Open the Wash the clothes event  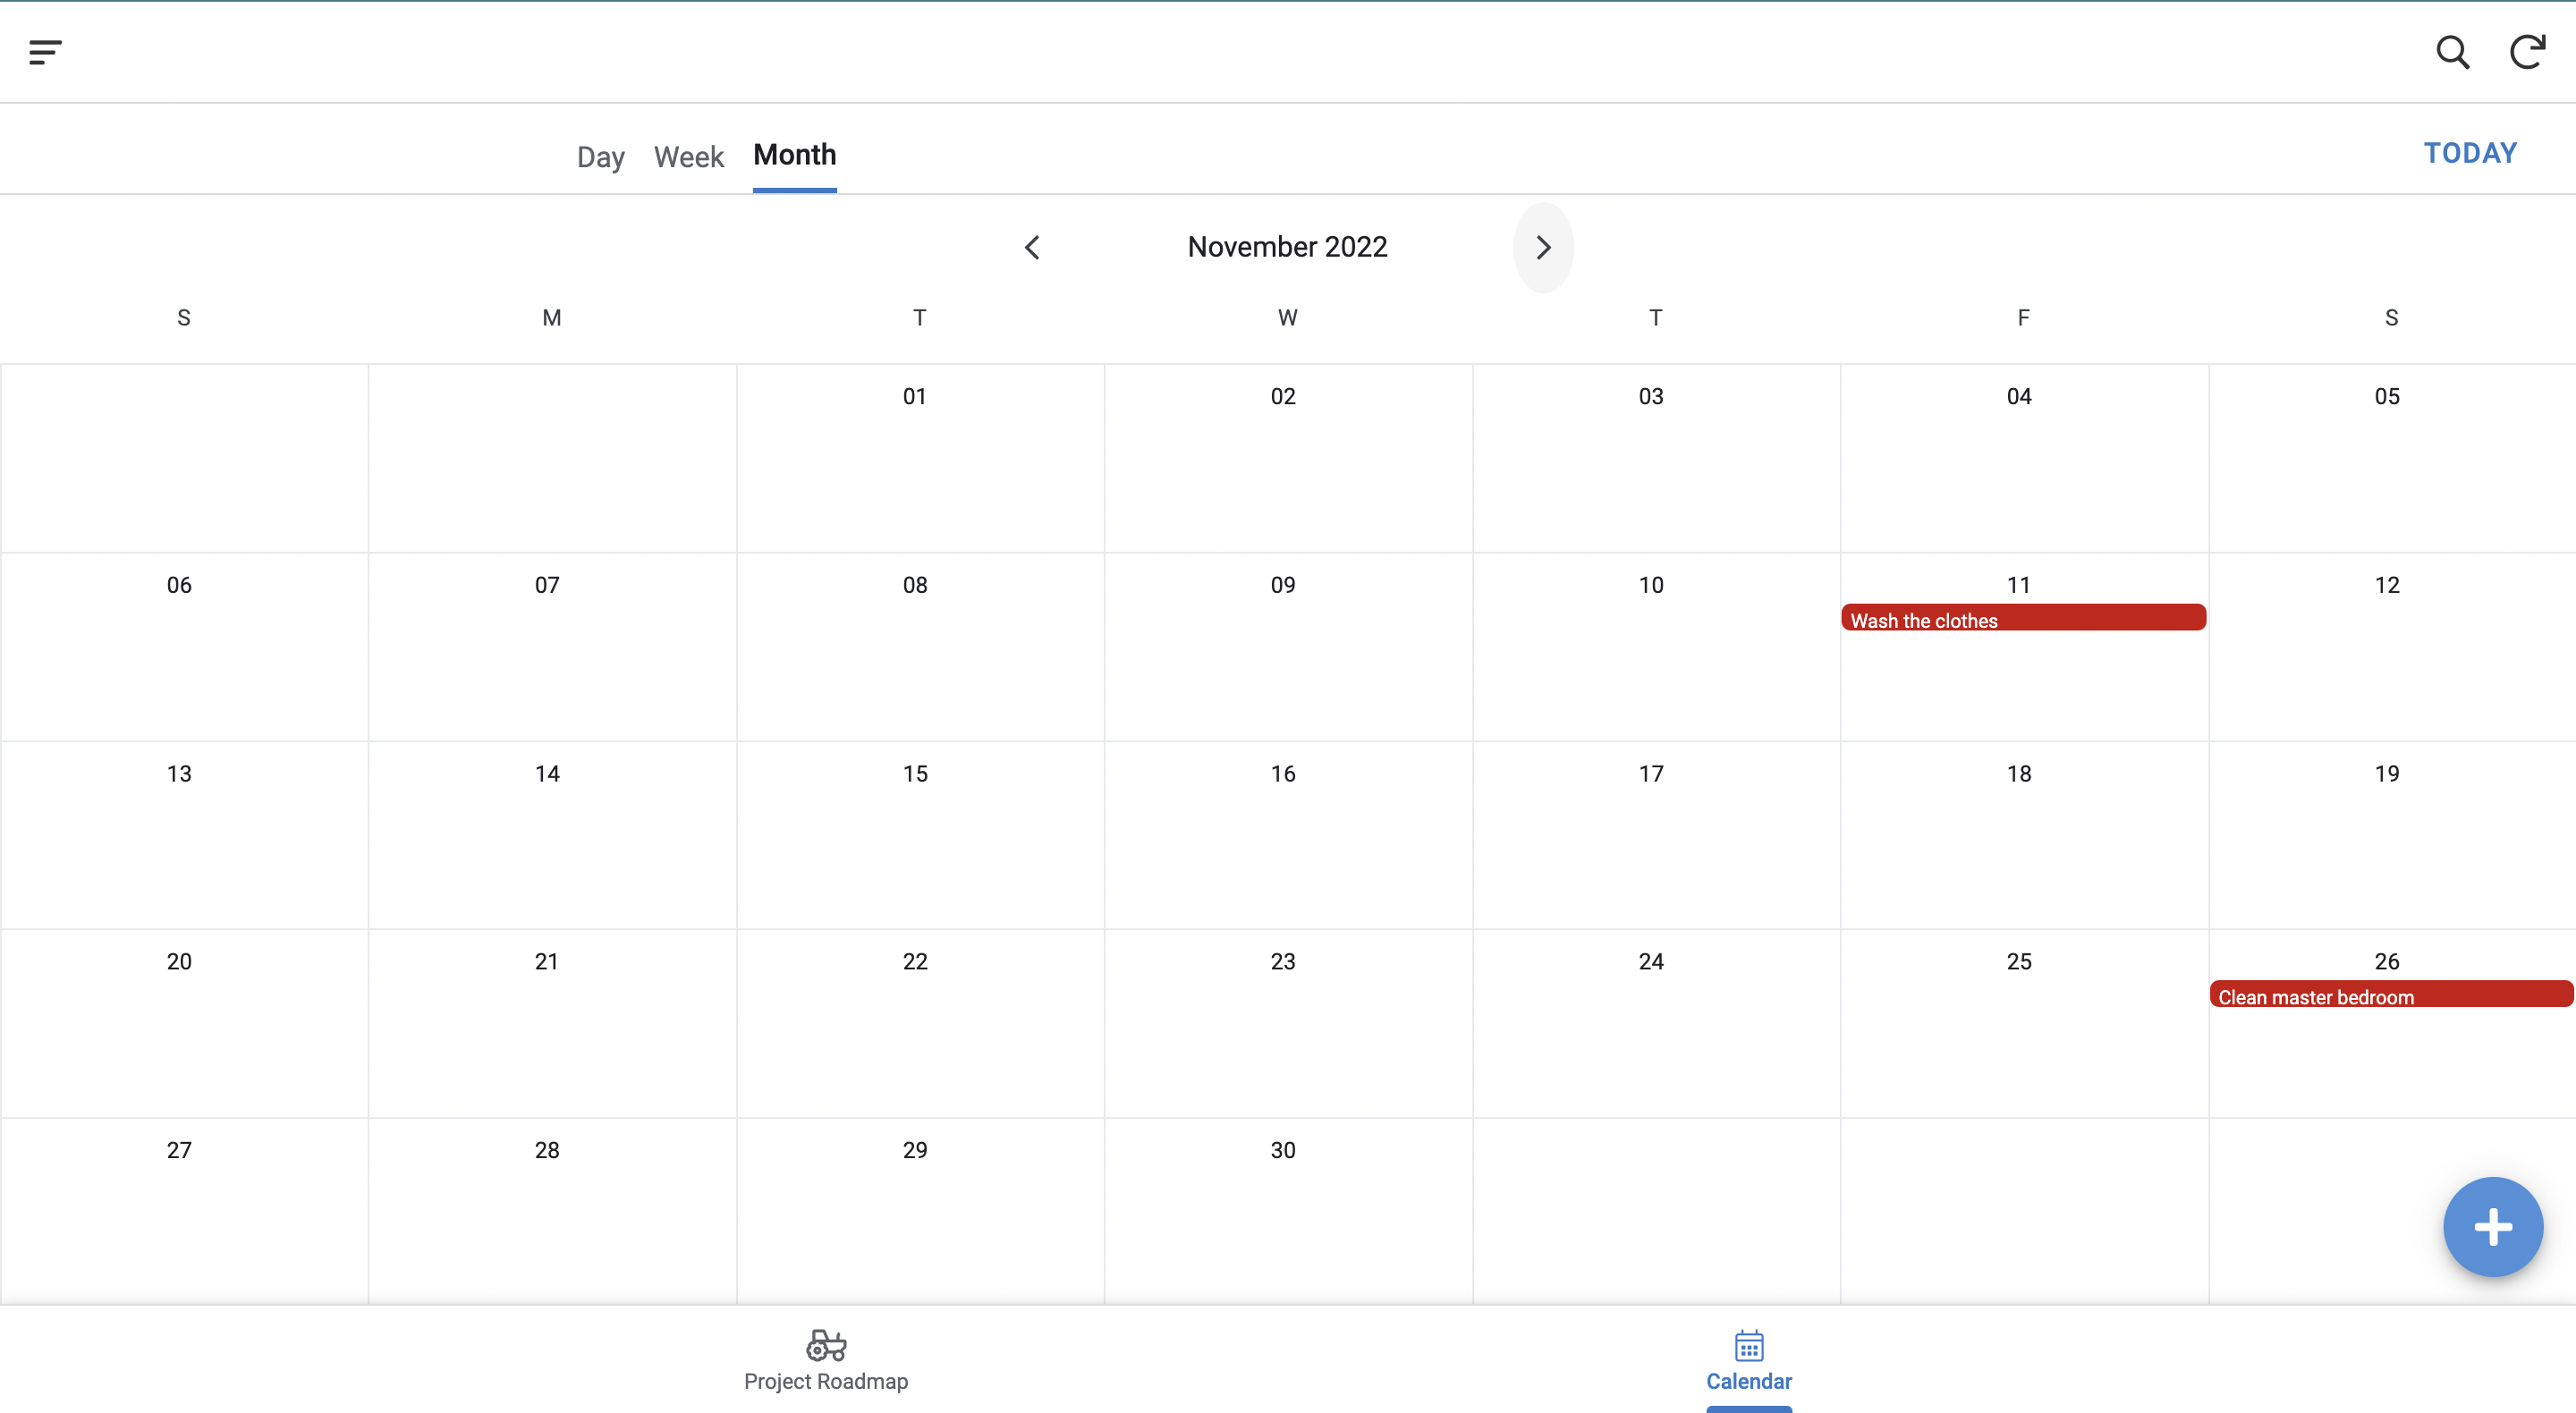(x=2022, y=618)
